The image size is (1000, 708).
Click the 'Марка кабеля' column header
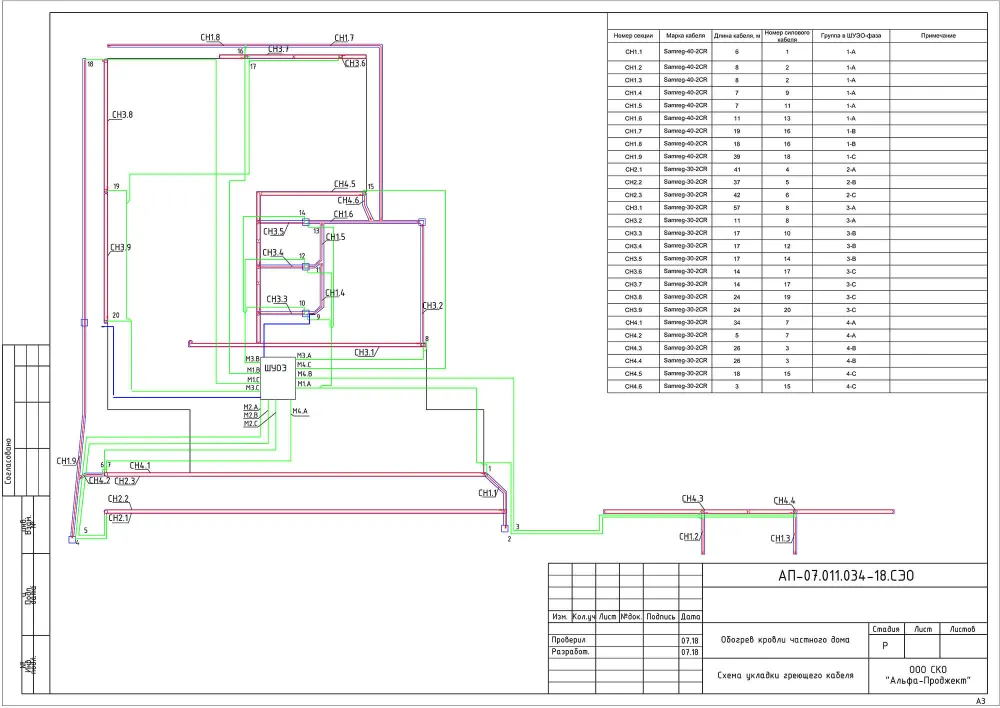click(x=686, y=36)
